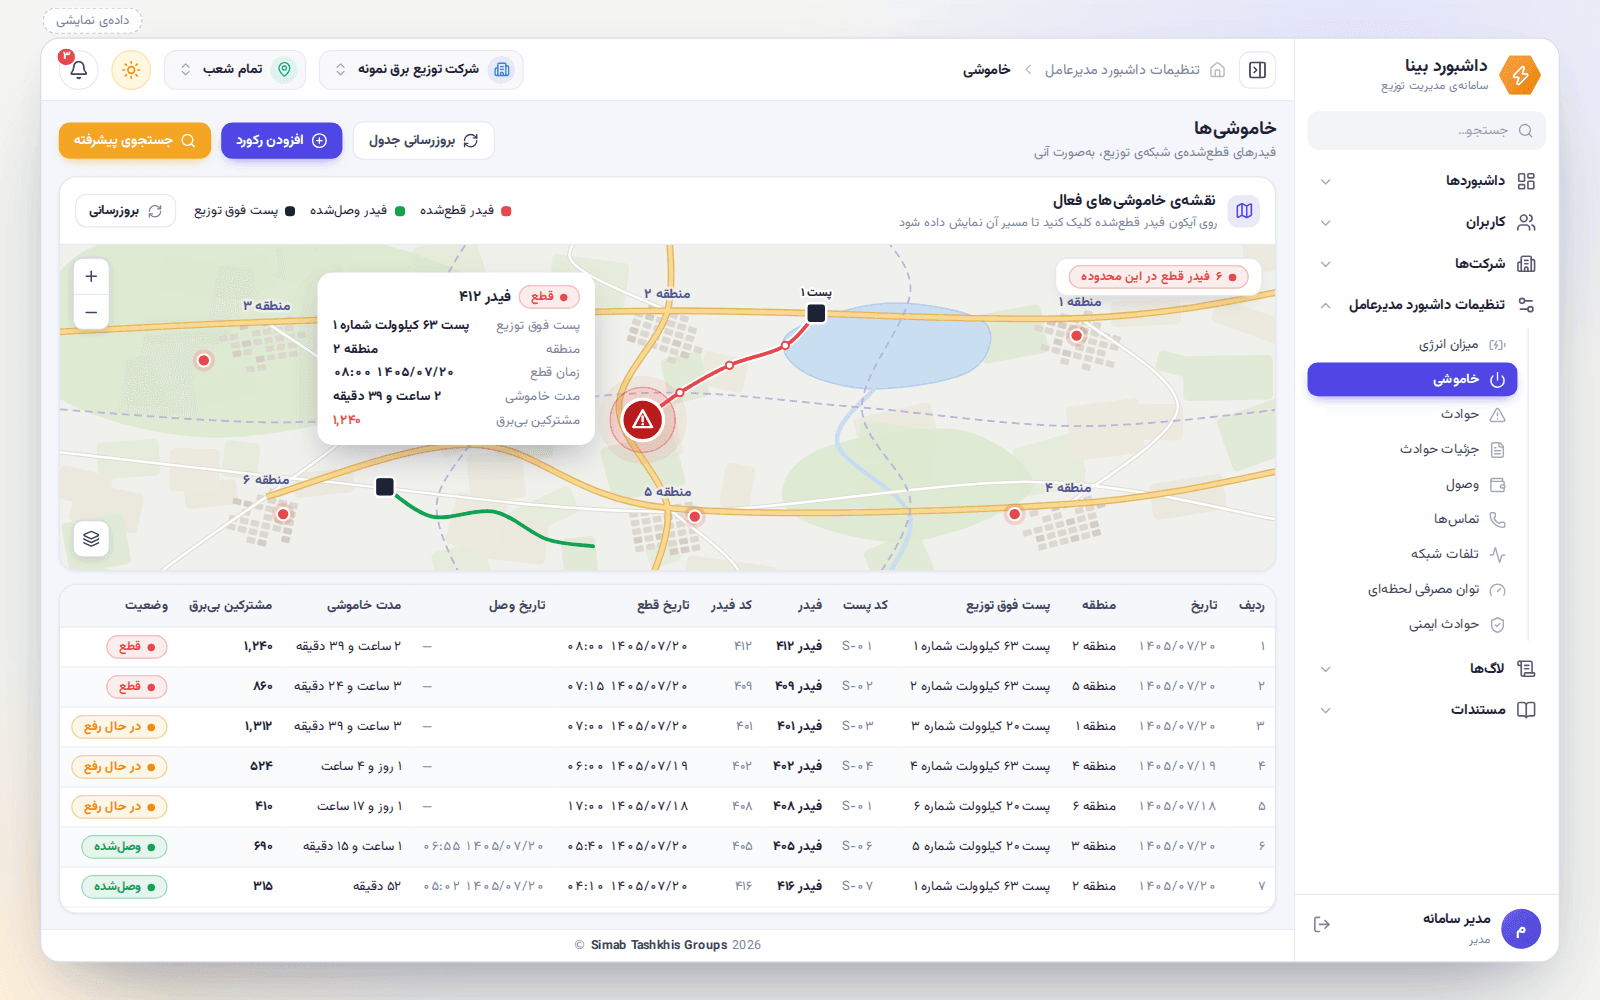Screen dimensions: 1600x1000
Task: Collapse the تنظیمات داشبورد مدیرعامل section
Action: point(1426,305)
